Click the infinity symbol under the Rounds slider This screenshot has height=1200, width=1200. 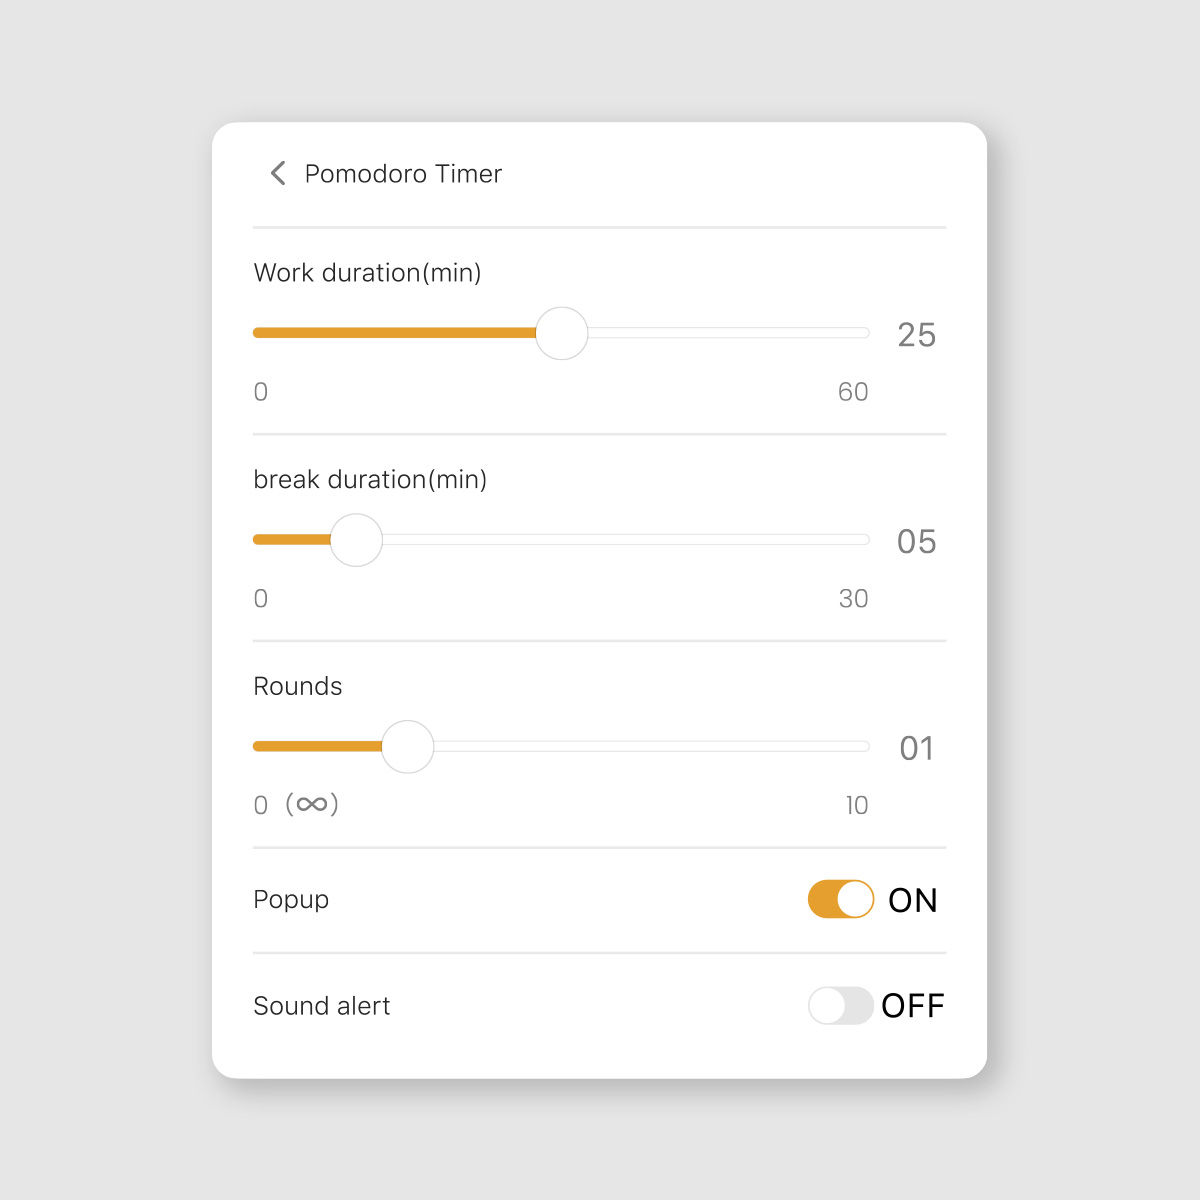[311, 805]
